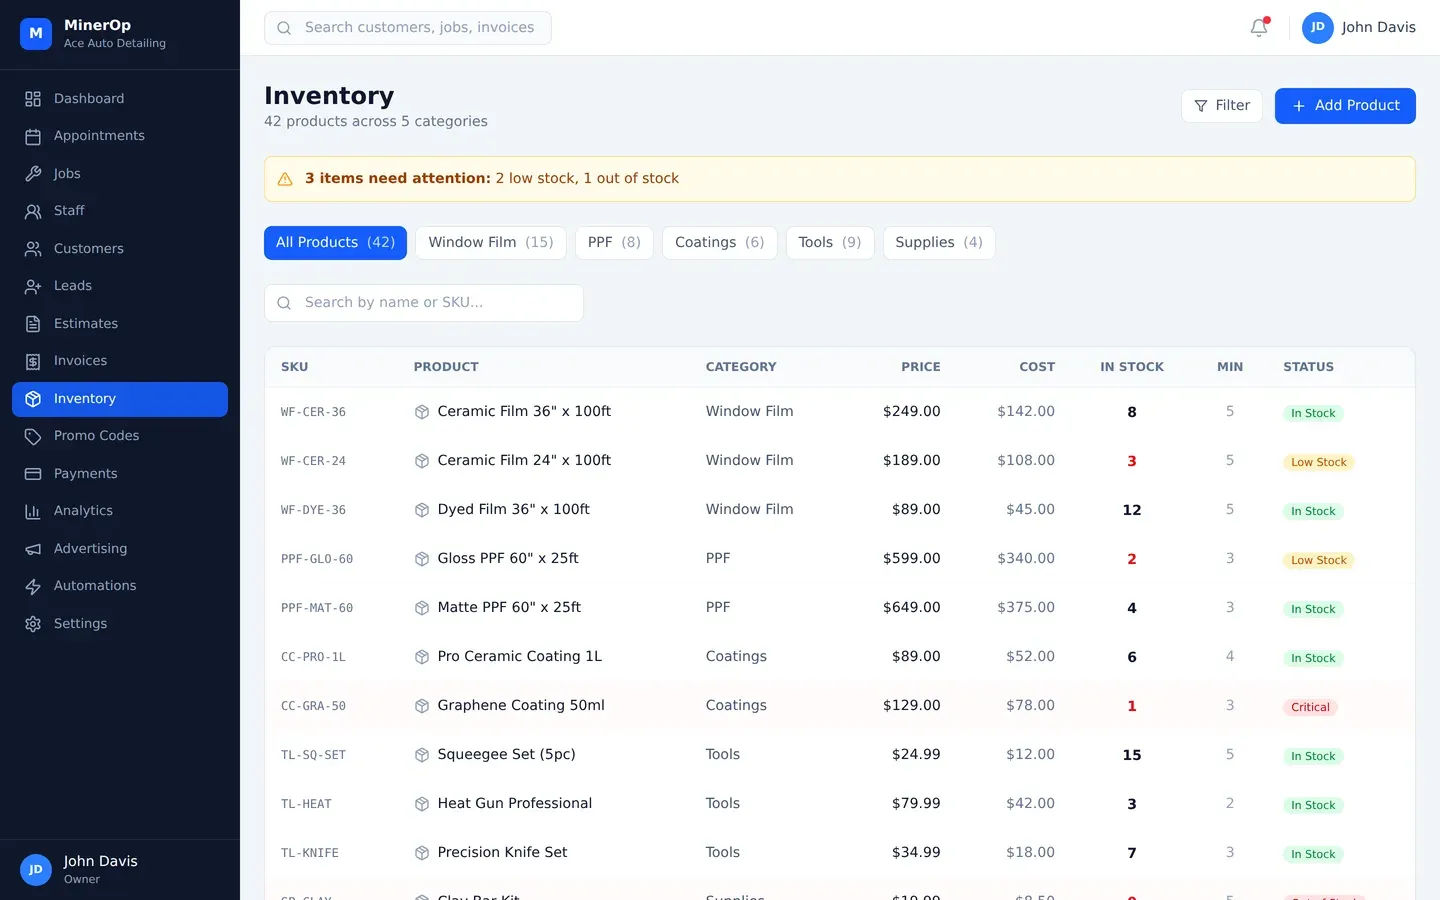The height and width of the screenshot is (900, 1440).
Task: Open the Invoices page in sidebar
Action: pos(80,361)
